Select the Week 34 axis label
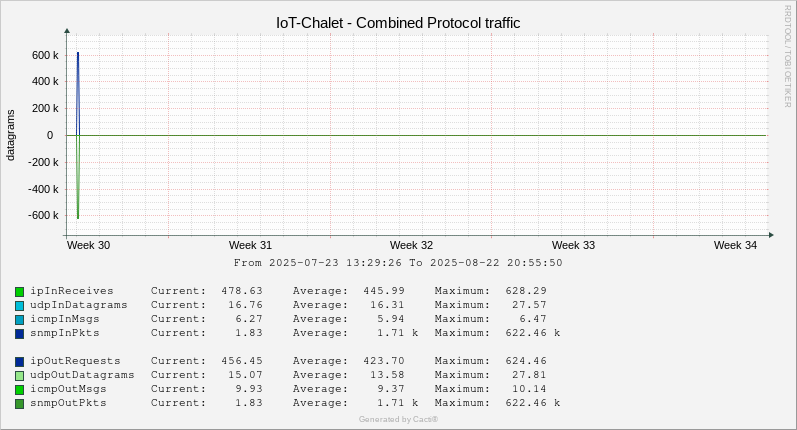 click(x=735, y=245)
